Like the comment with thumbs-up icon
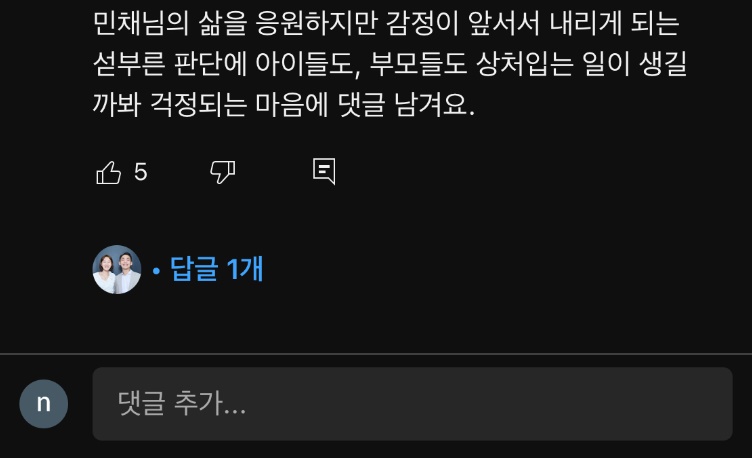 click(x=108, y=172)
